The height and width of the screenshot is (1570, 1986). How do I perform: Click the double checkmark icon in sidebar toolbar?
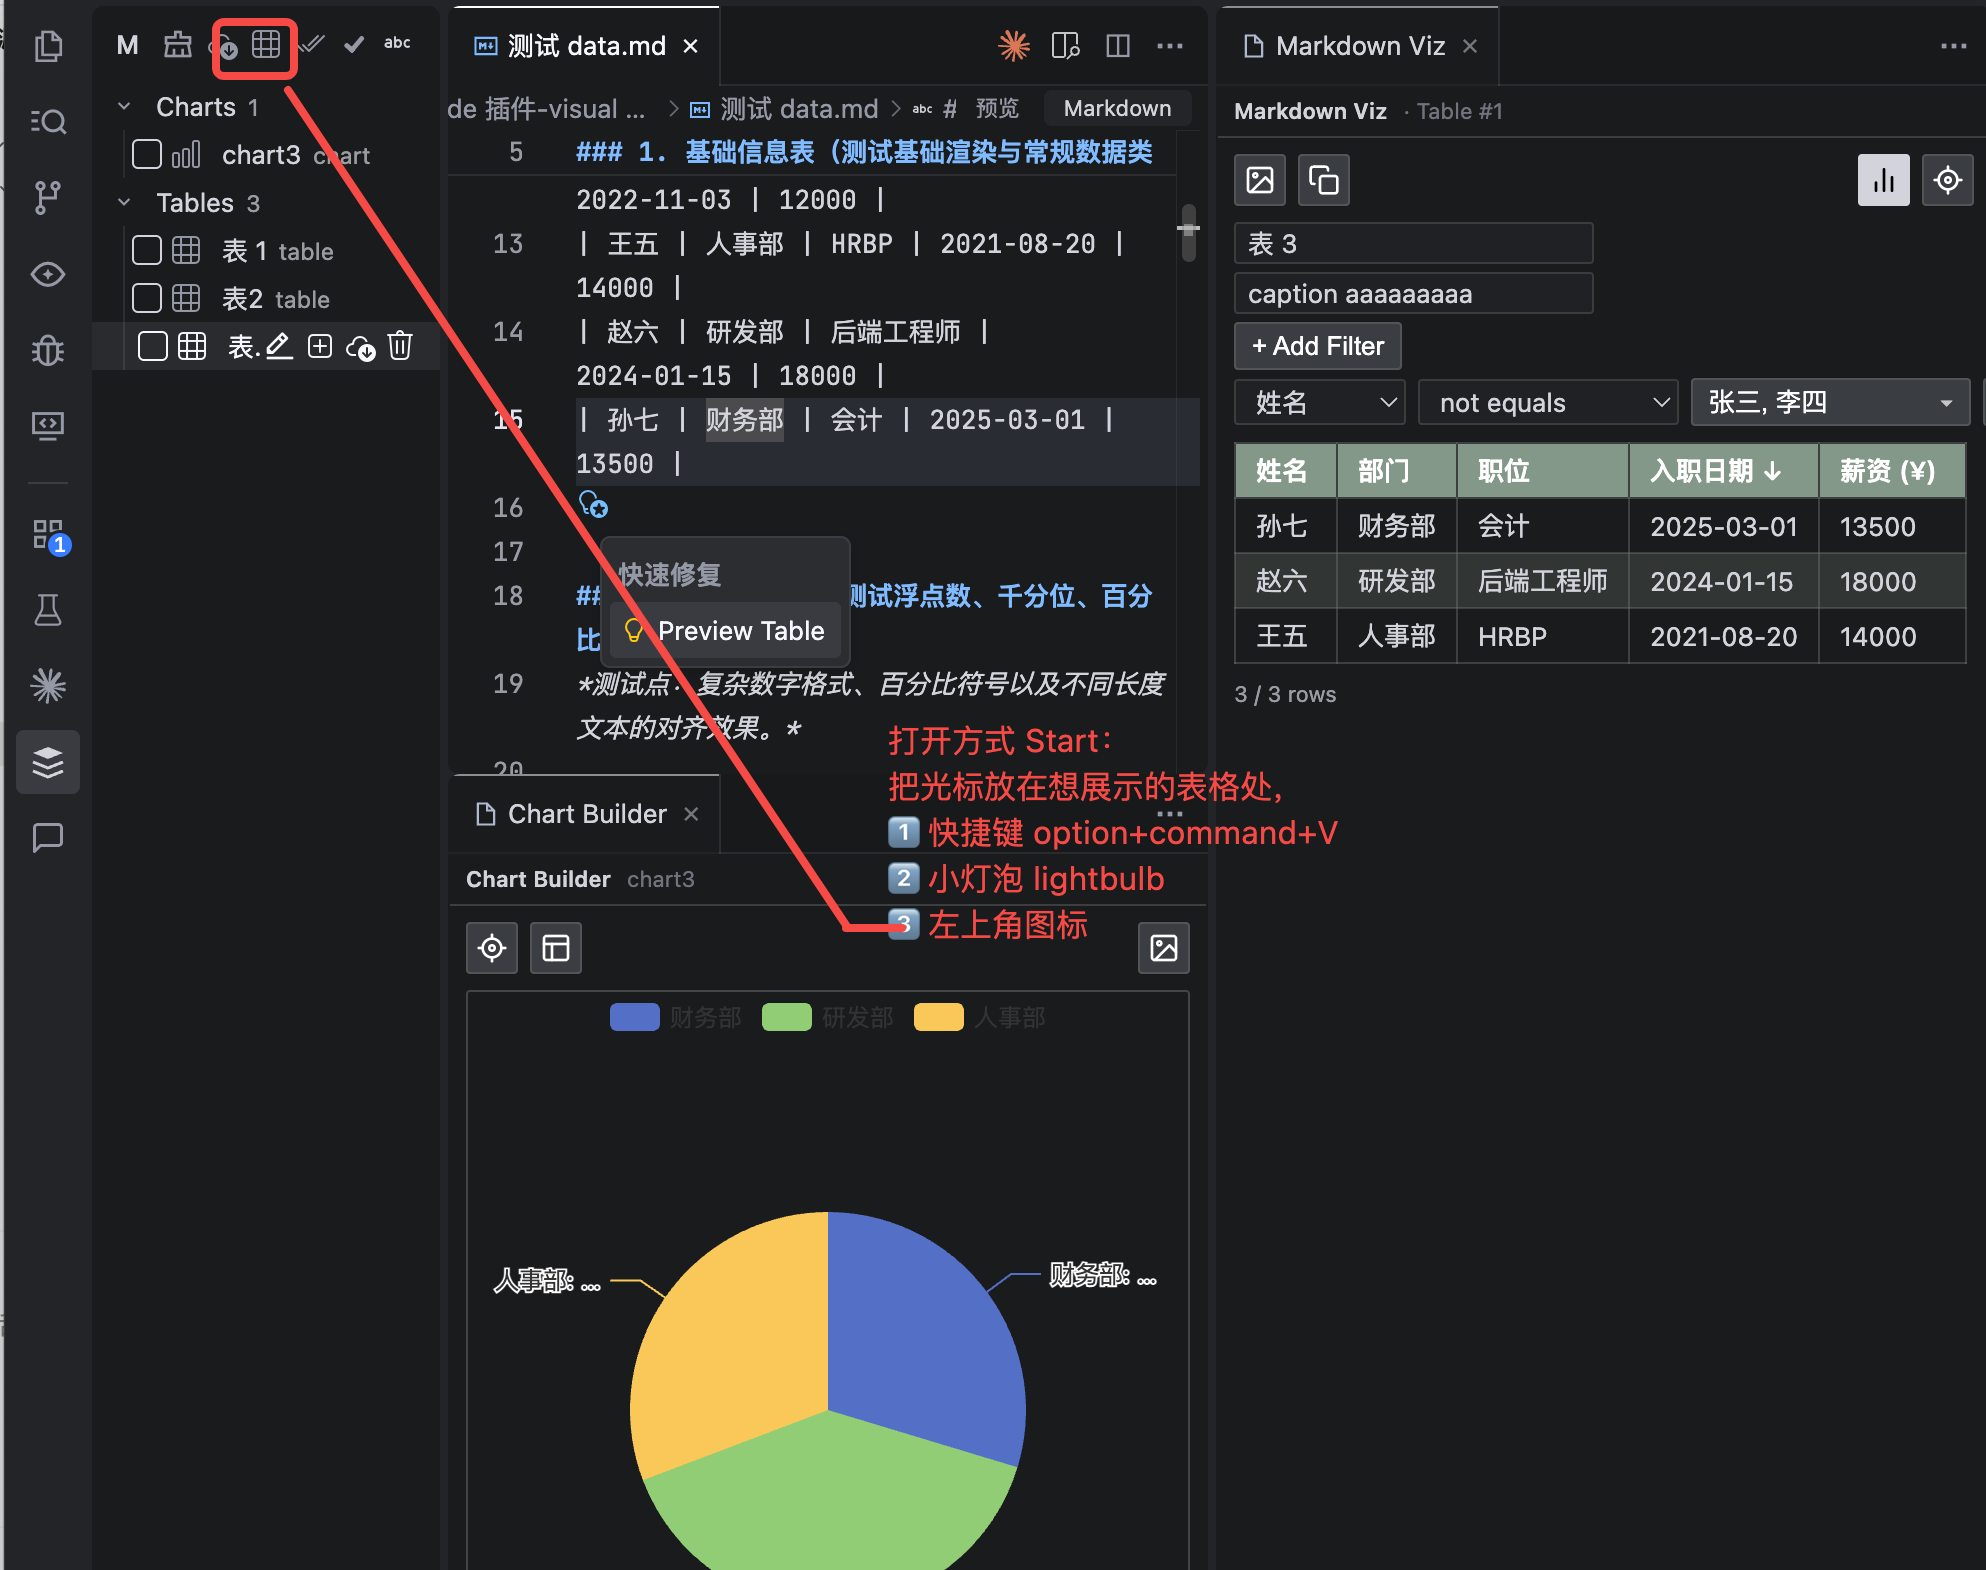(x=312, y=44)
